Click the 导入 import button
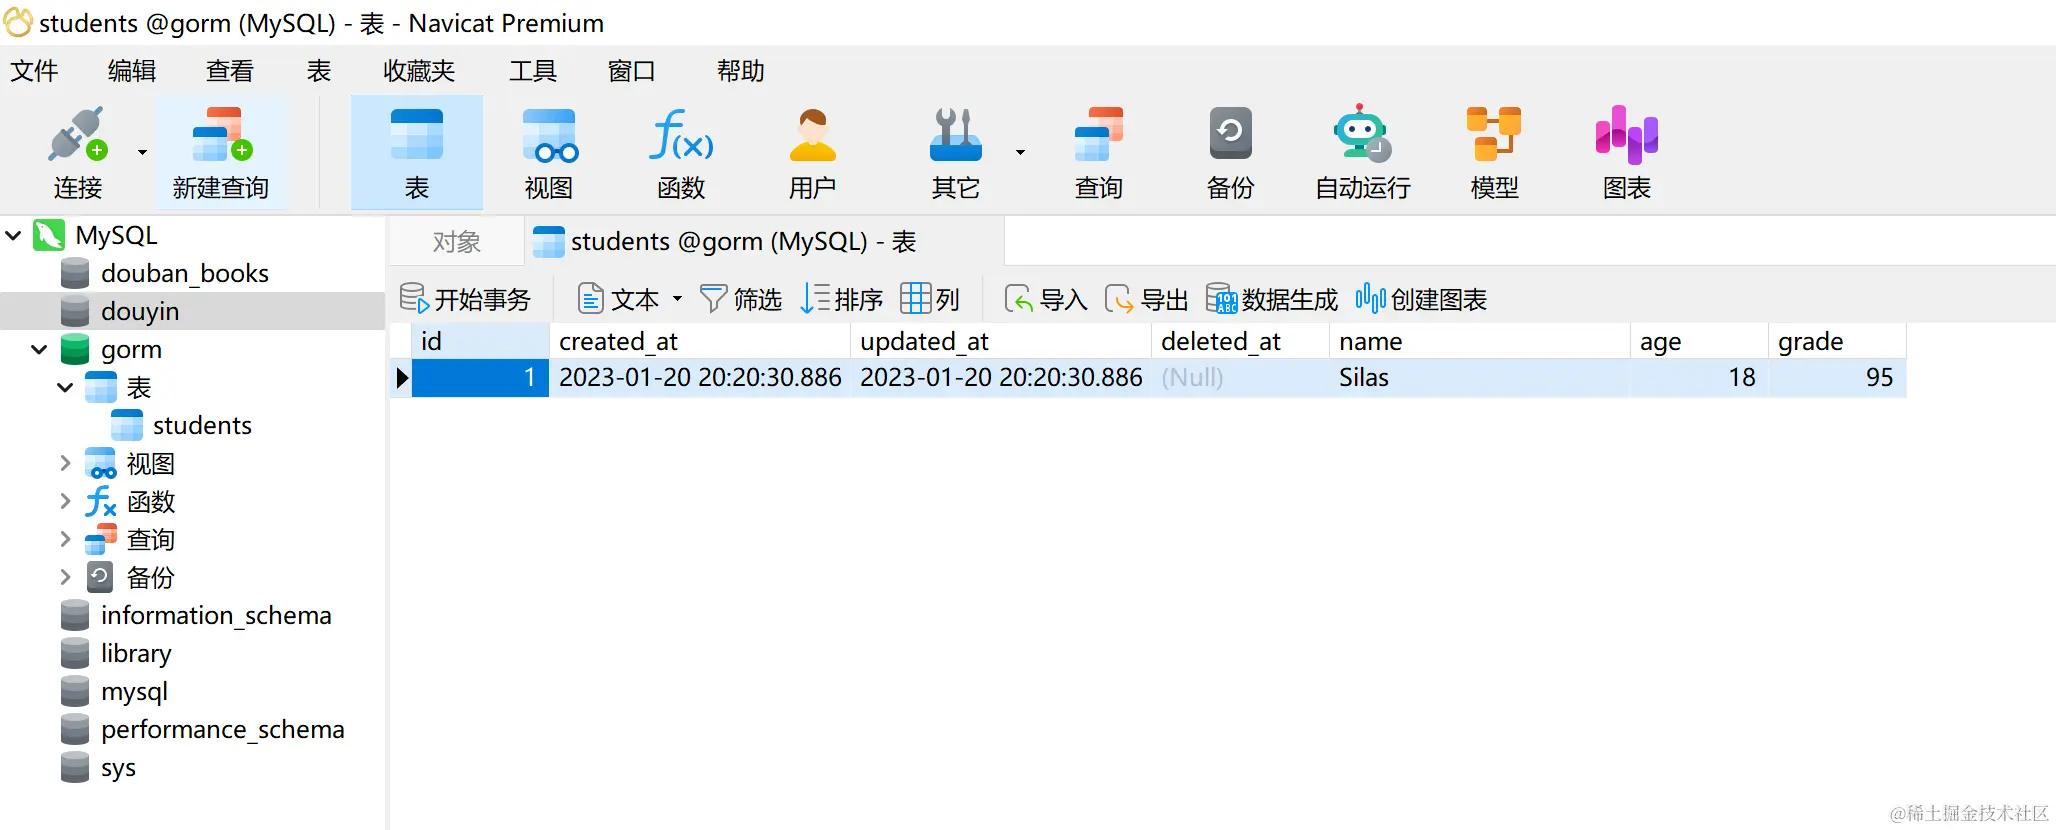 tap(1046, 299)
